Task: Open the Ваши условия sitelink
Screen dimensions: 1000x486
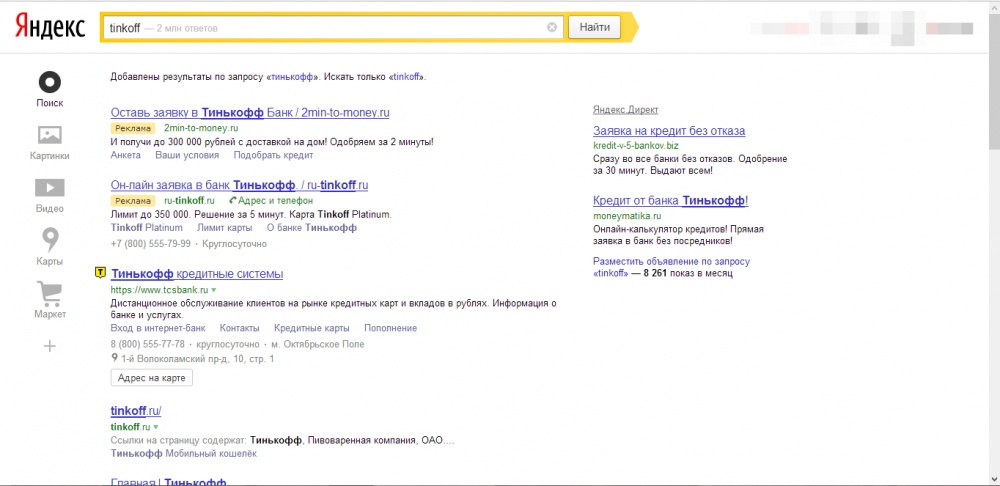Action: point(187,155)
